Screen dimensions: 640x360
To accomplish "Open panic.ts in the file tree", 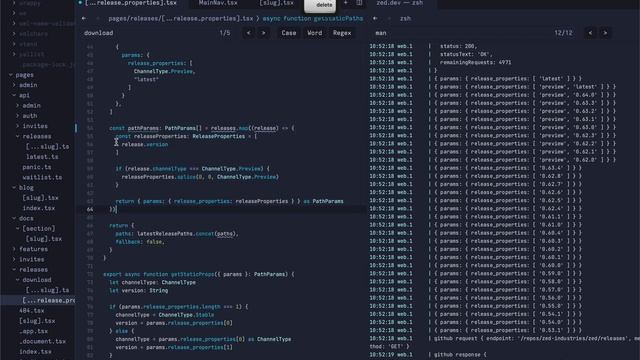I will point(37,167).
